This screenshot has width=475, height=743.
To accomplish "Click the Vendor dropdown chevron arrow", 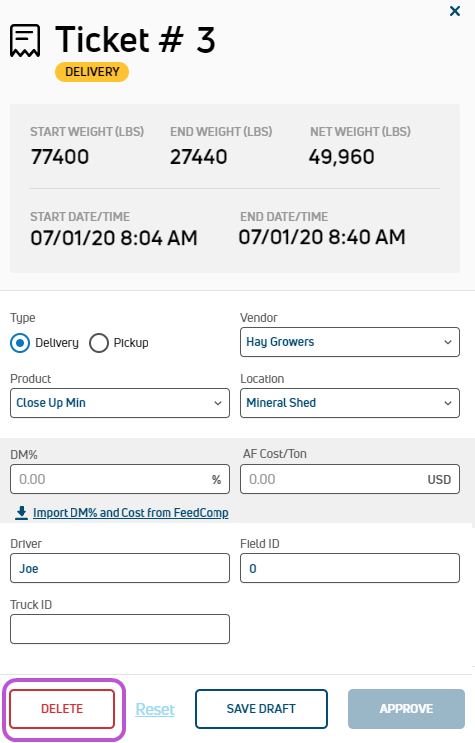I will coord(448,342).
